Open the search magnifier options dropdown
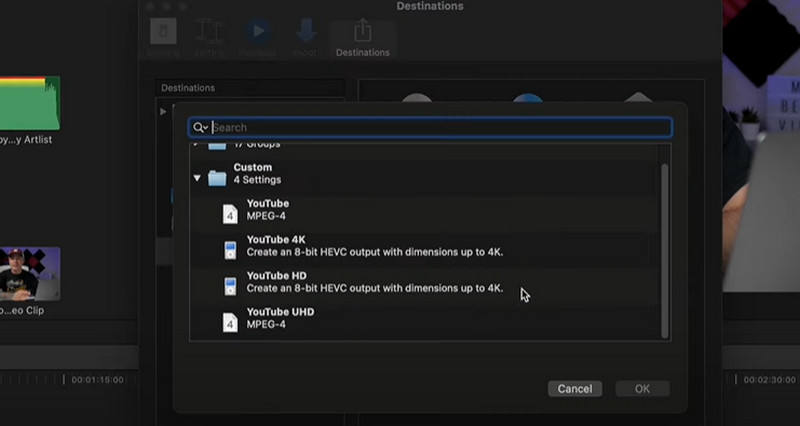The width and height of the screenshot is (800, 426). [x=200, y=128]
